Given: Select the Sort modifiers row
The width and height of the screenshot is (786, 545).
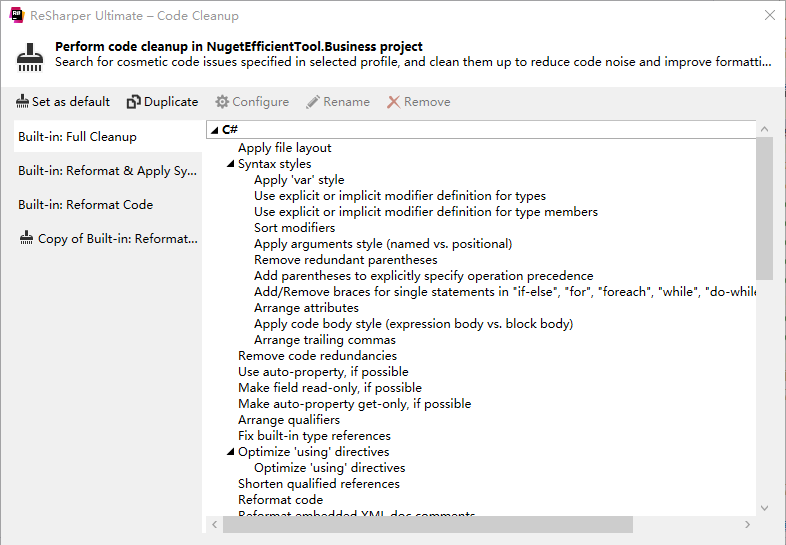Looking at the screenshot, I should [x=294, y=228].
